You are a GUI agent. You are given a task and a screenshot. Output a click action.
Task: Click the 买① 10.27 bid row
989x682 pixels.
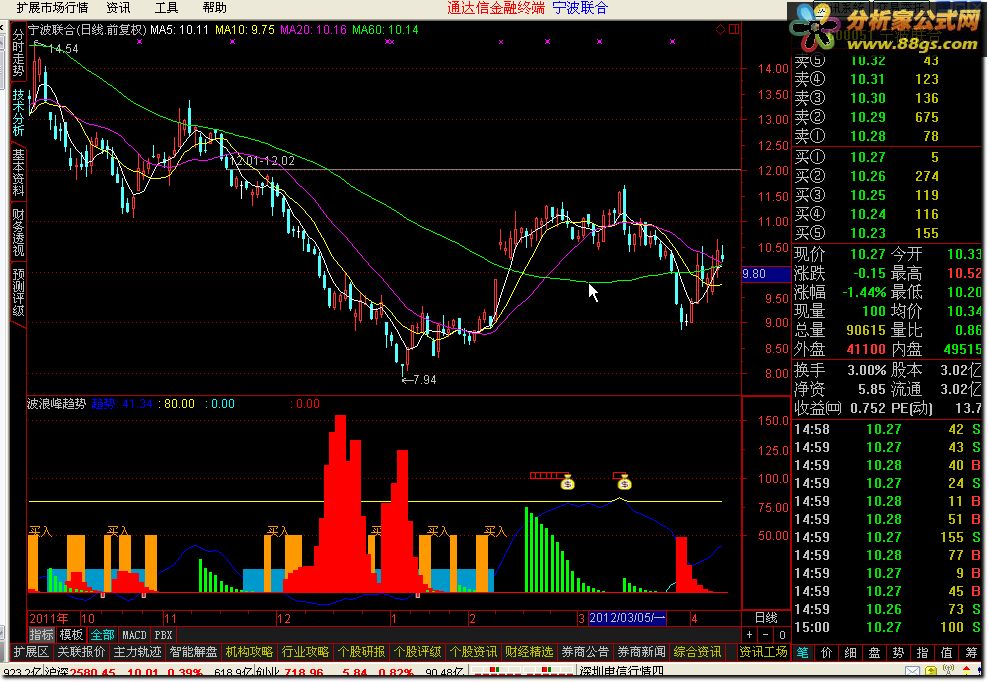click(887, 157)
